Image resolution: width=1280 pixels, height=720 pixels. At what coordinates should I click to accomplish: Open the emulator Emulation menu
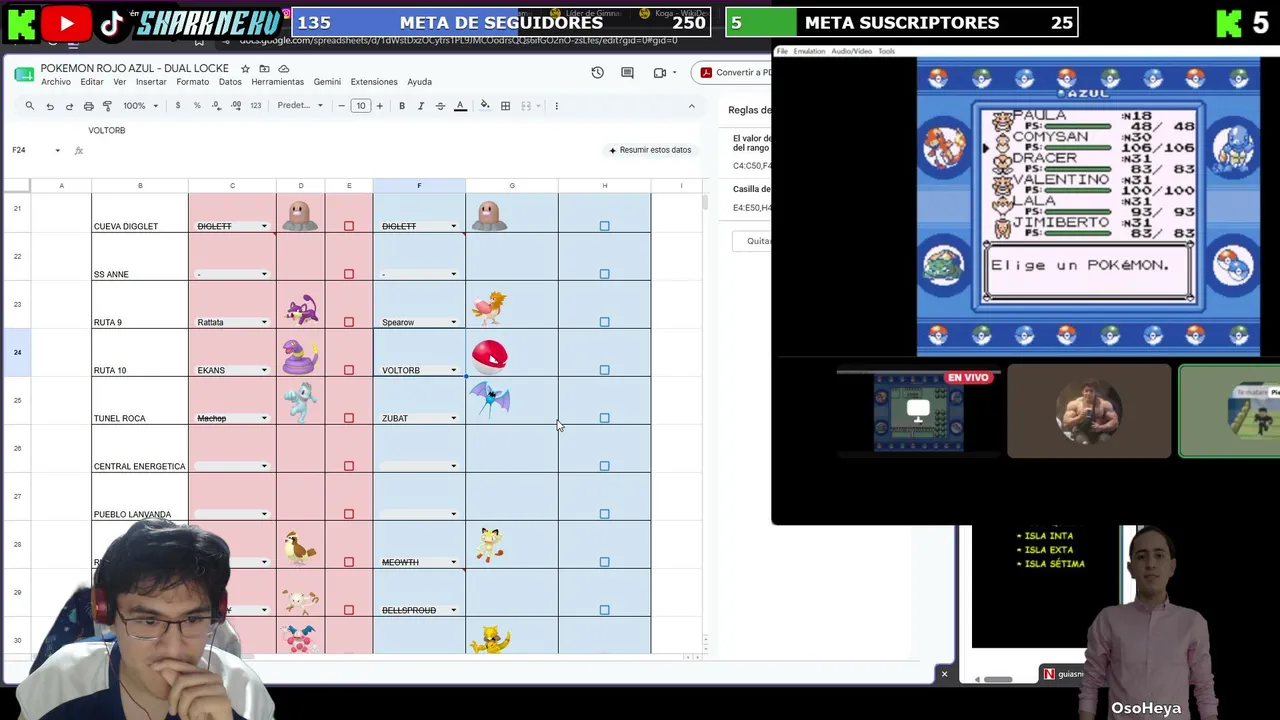pyautogui.click(x=809, y=51)
